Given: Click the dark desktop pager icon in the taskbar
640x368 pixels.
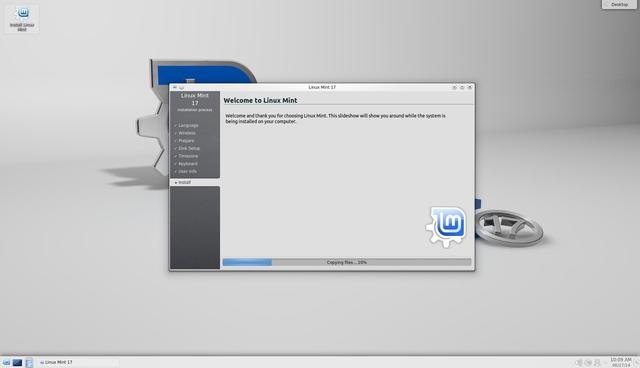Looking at the screenshot, I should [x=17, y=362].
